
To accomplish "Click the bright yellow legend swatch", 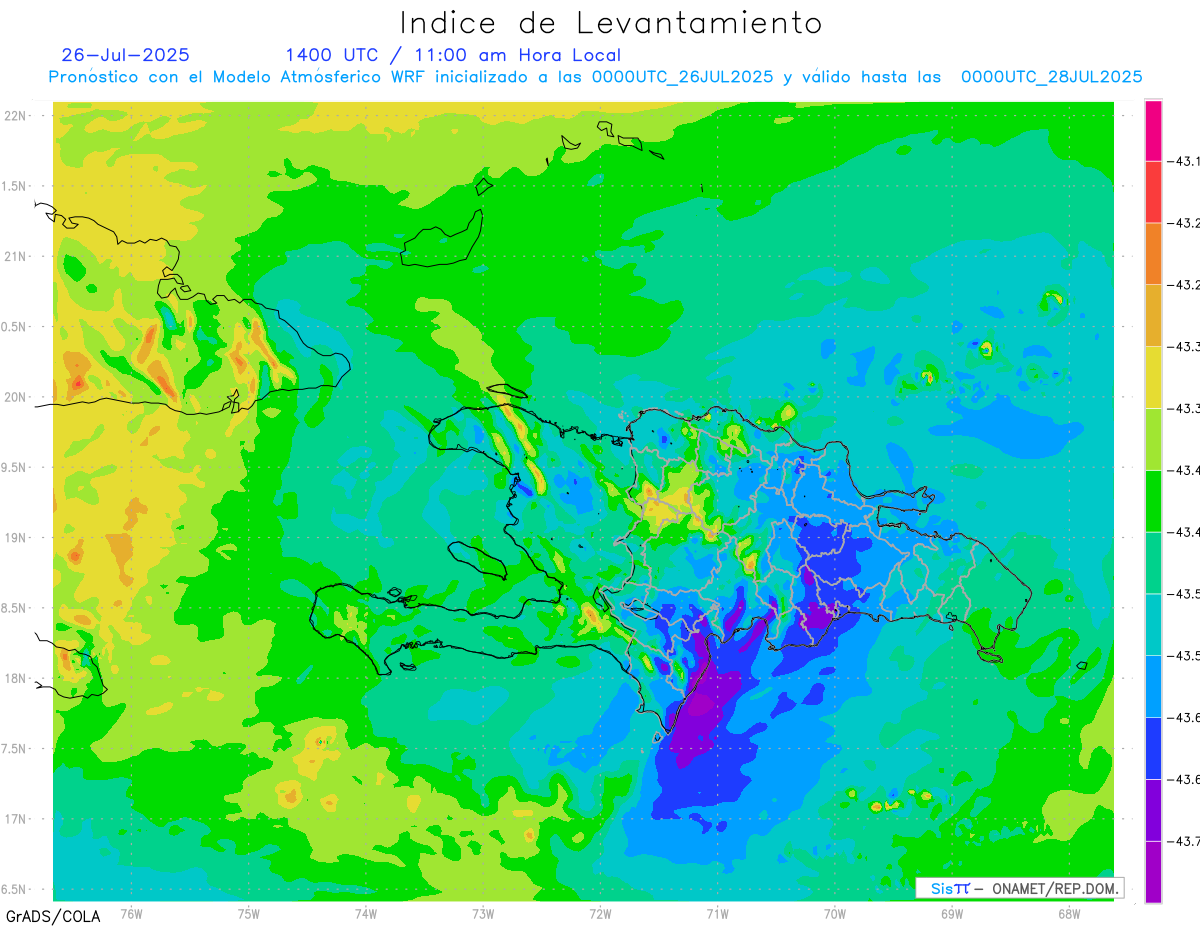I will coord(1153,377).
